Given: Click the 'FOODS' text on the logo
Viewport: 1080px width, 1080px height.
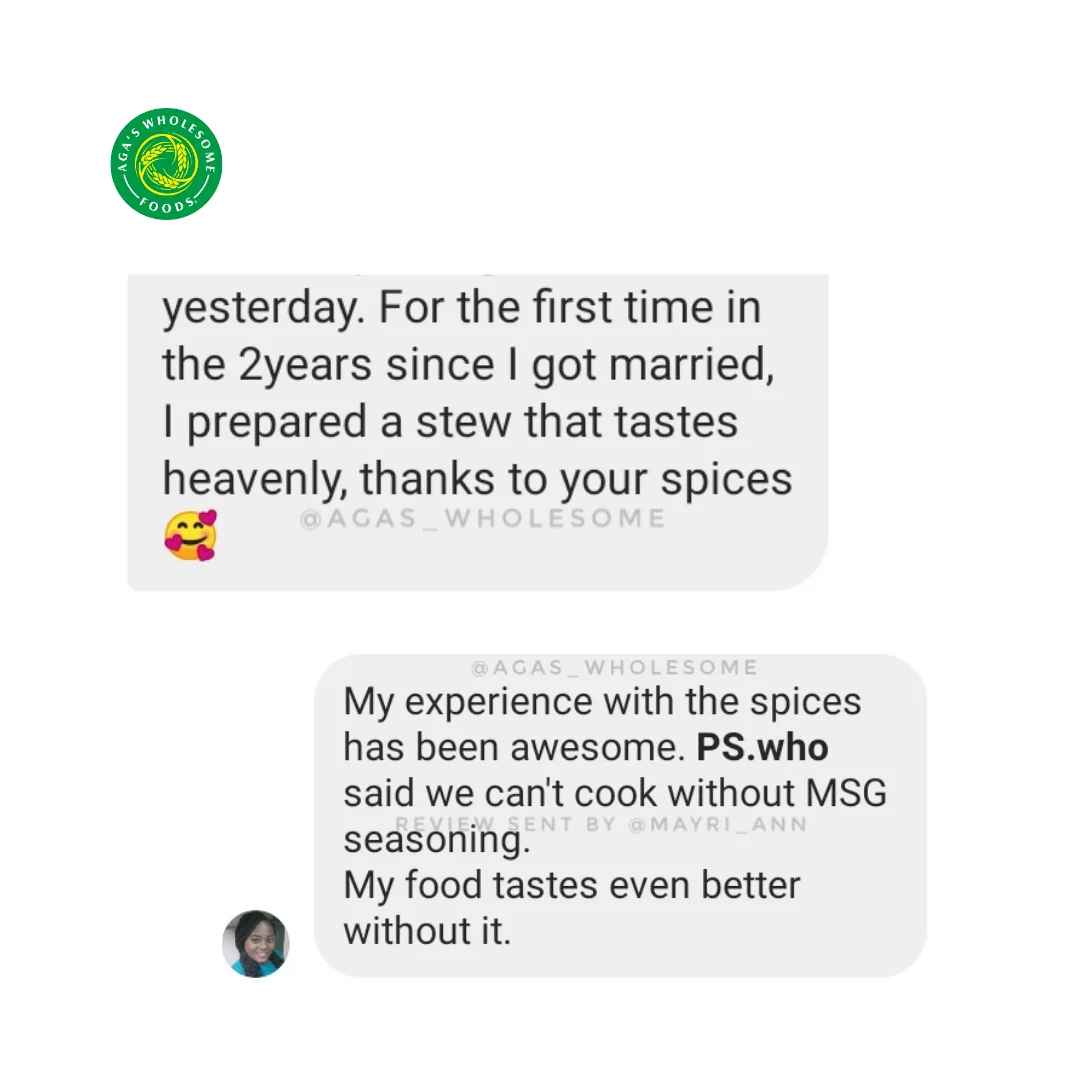Looking at the screenshot, I should point(166,205).
